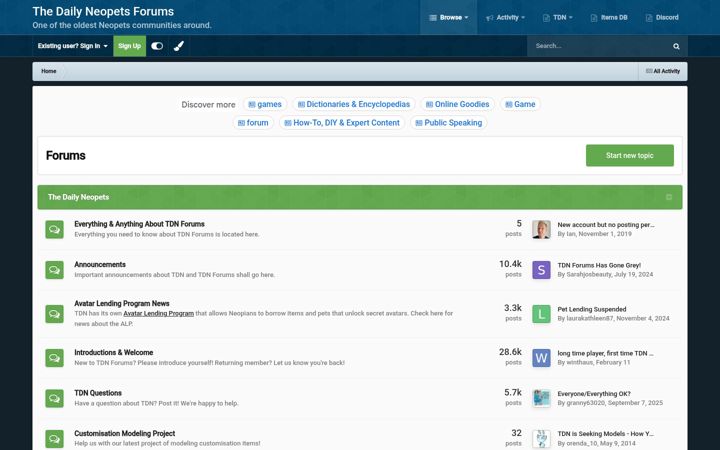Open author link granny63020
The image size is (720, 450).
585,403
